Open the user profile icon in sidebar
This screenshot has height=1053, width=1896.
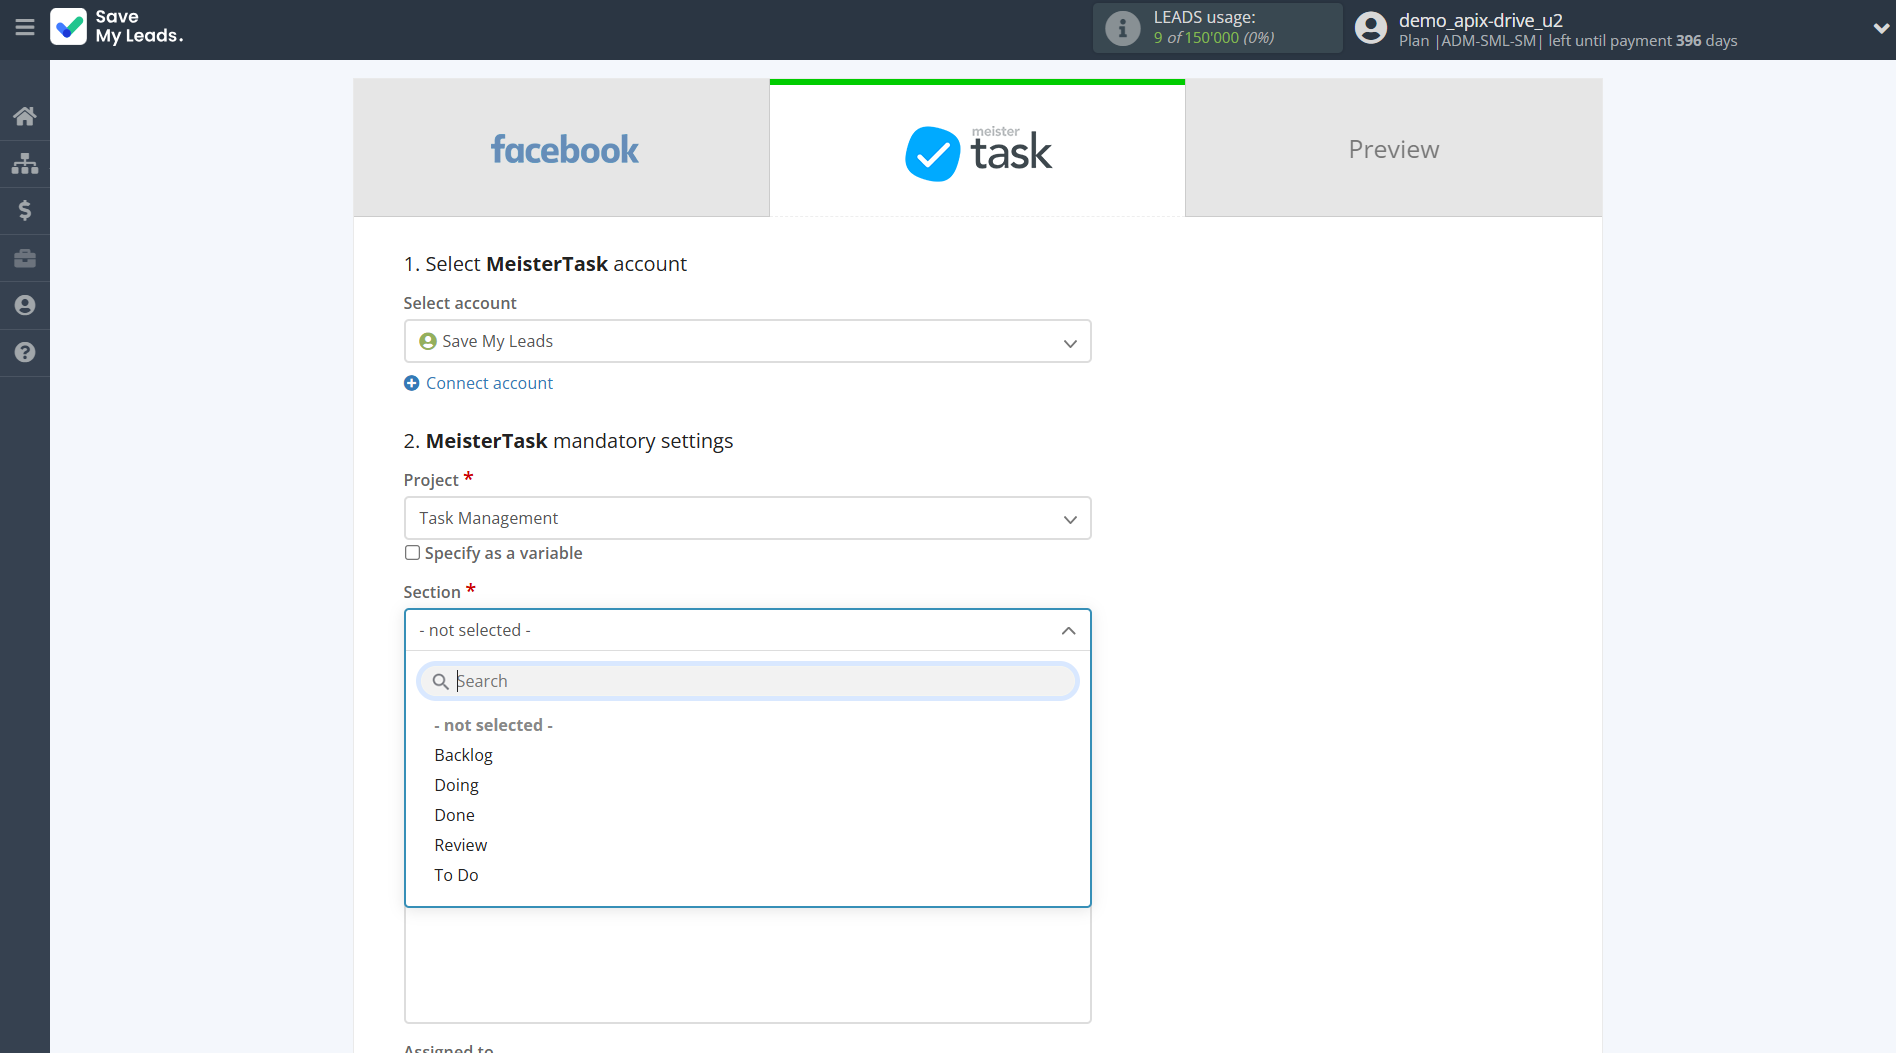click(24, 305)
